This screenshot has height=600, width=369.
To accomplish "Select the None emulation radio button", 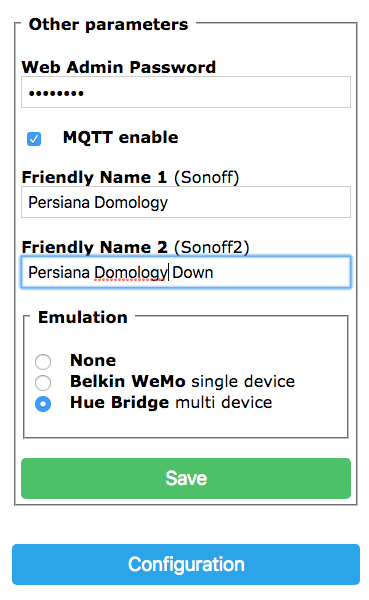I will [43, 362].
